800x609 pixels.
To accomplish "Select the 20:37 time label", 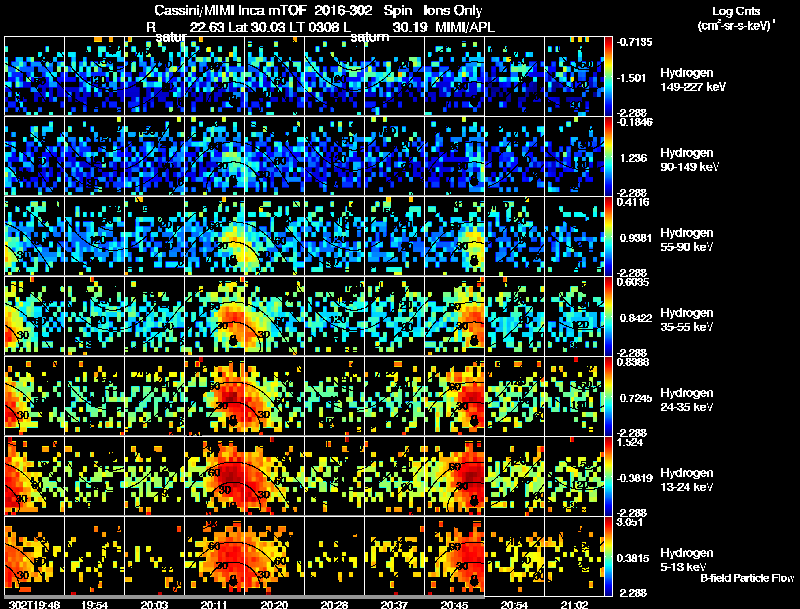I will [x=394, y=604].
